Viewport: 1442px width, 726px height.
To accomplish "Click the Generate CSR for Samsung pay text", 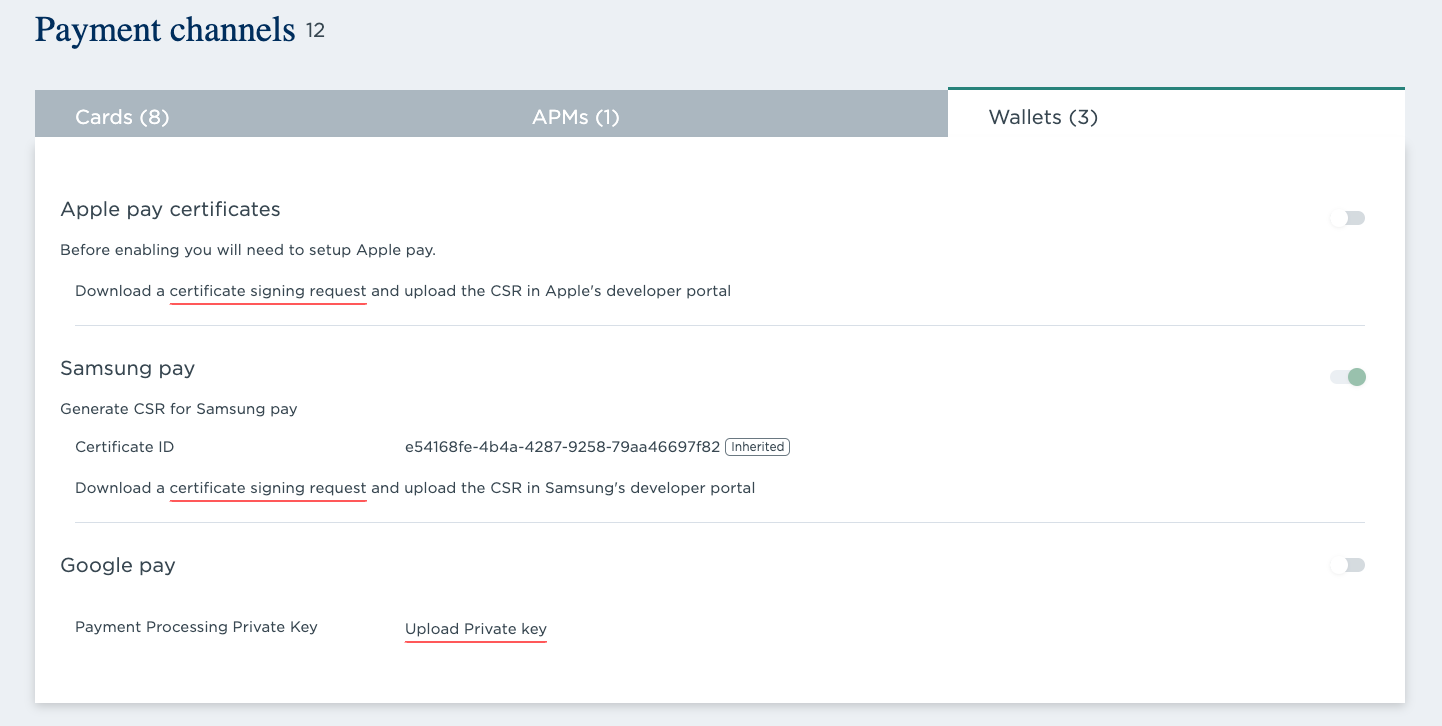I will [179, 409].
